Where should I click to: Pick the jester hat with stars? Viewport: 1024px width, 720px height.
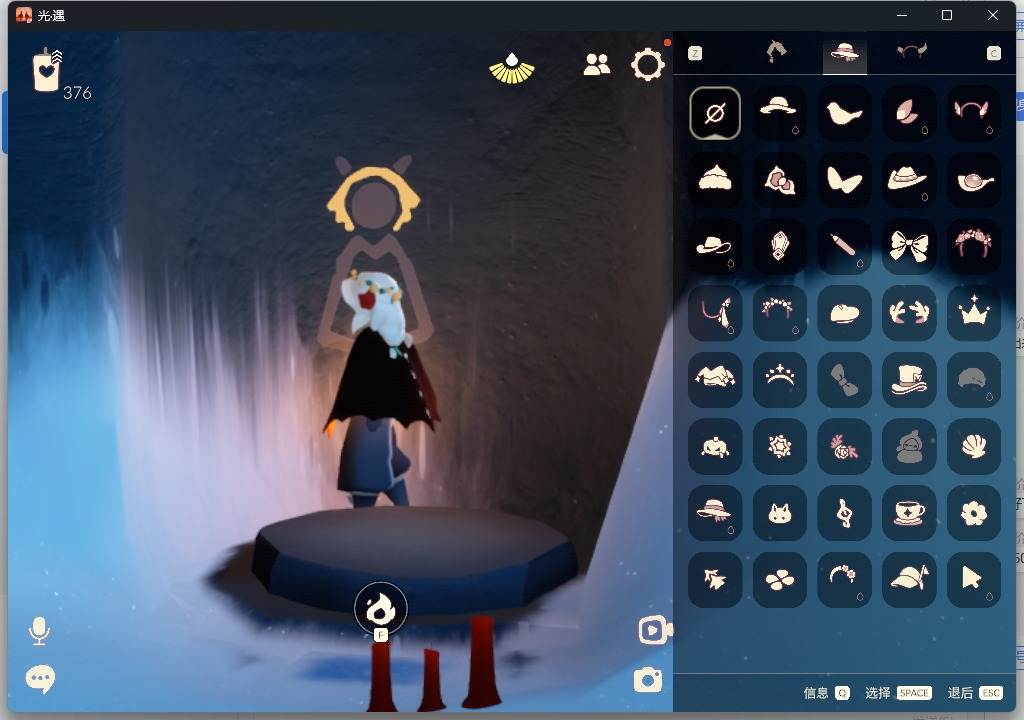pos(714,380)
